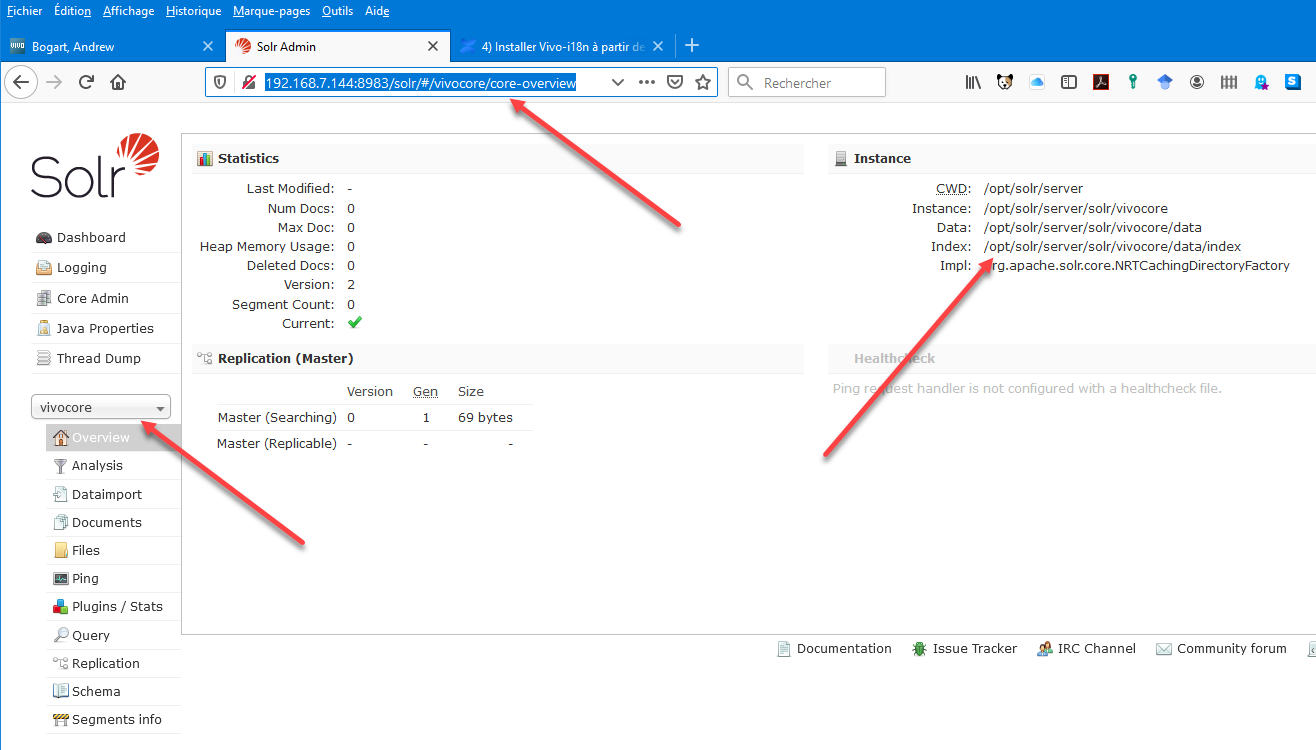Select the Overview home icon

pyautogui.click(x=61, y=438)
